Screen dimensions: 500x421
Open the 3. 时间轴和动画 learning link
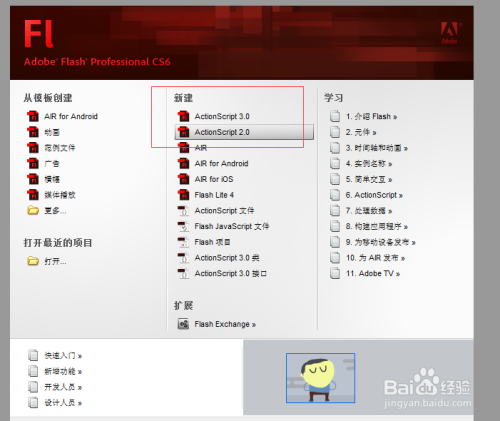[377, 148]
